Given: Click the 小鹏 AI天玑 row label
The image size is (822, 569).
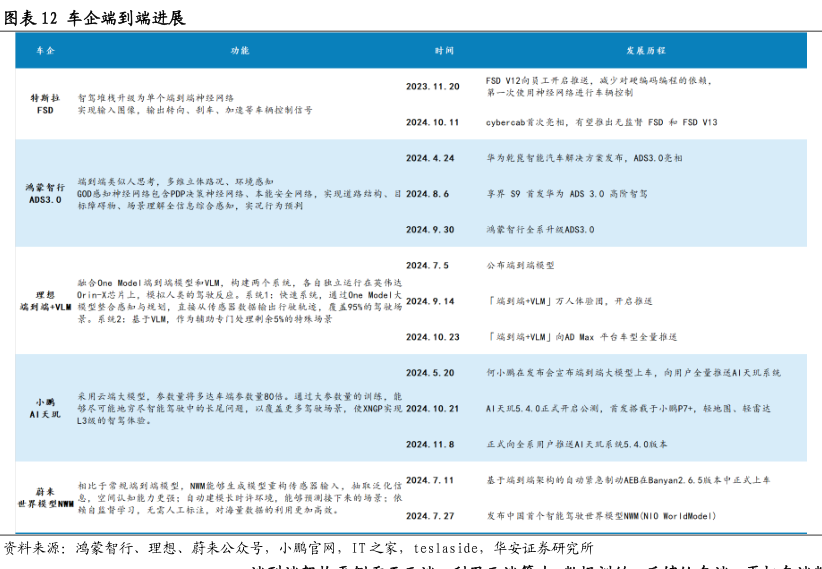Looking at the screenshot, I should [45, 407].
